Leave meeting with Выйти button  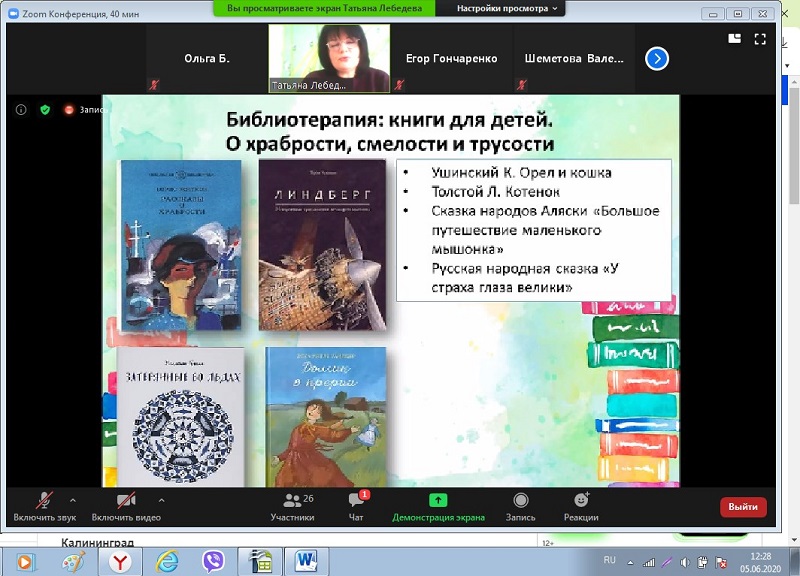click(x=743, y=507)
